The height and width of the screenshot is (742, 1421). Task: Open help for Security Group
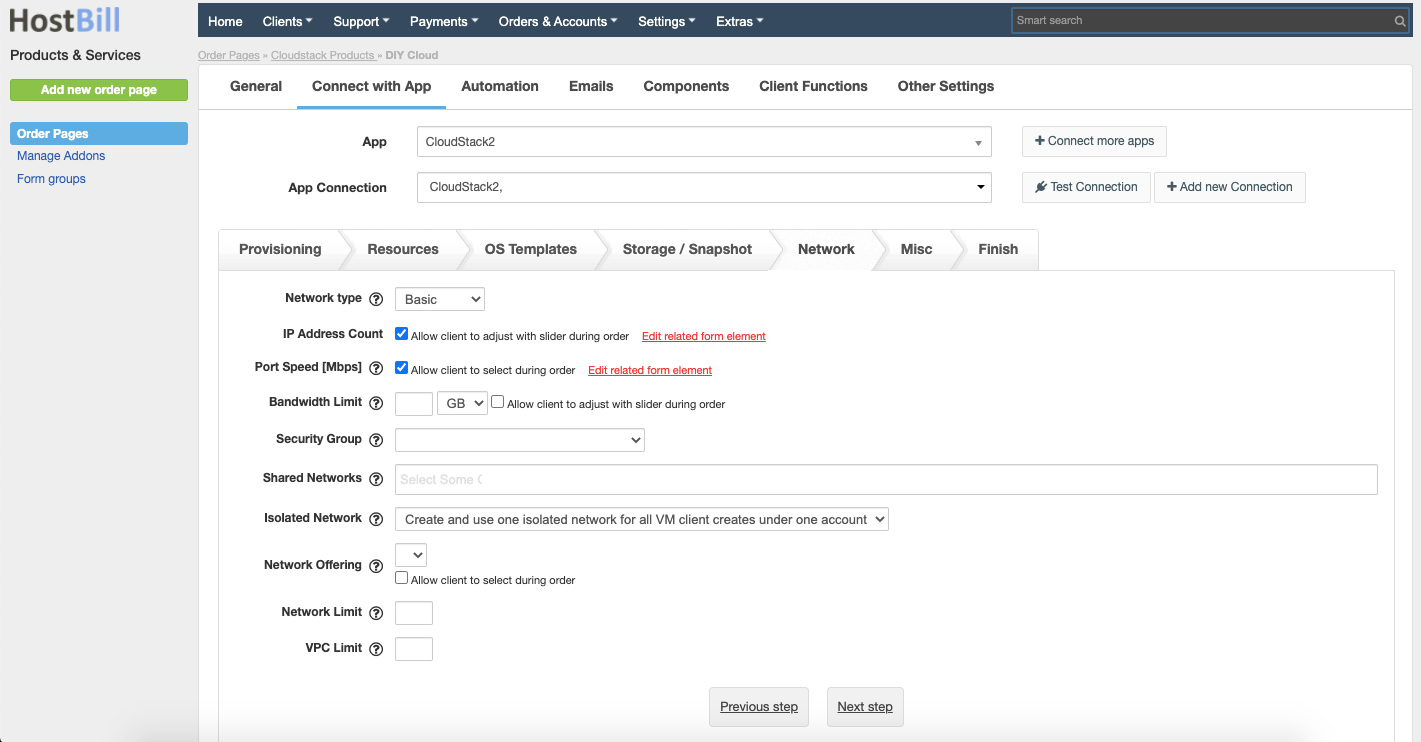pos(376,439)
